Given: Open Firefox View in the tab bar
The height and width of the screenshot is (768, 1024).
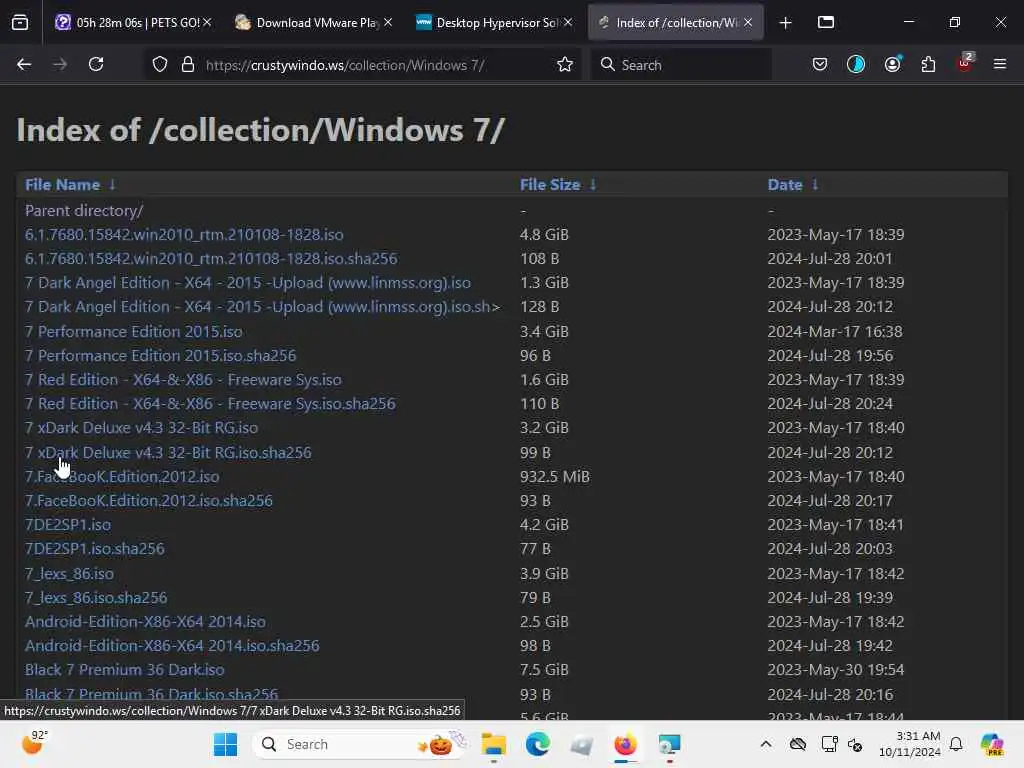Looking at the screenshot, I should [20, 22].
